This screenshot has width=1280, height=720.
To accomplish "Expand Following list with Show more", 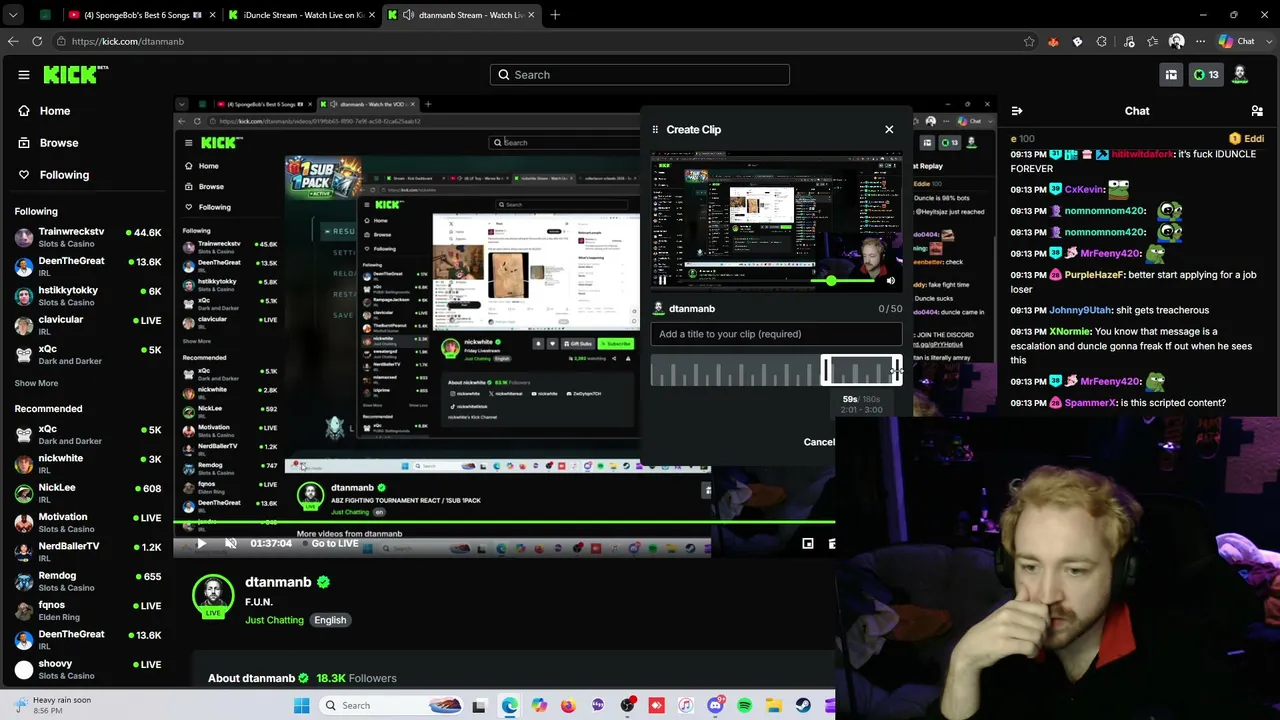I will [x=36, y=383].
